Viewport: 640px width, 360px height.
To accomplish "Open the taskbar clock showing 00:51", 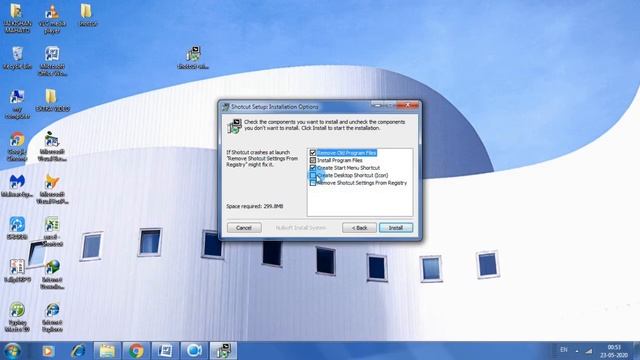I will (614, 351).
